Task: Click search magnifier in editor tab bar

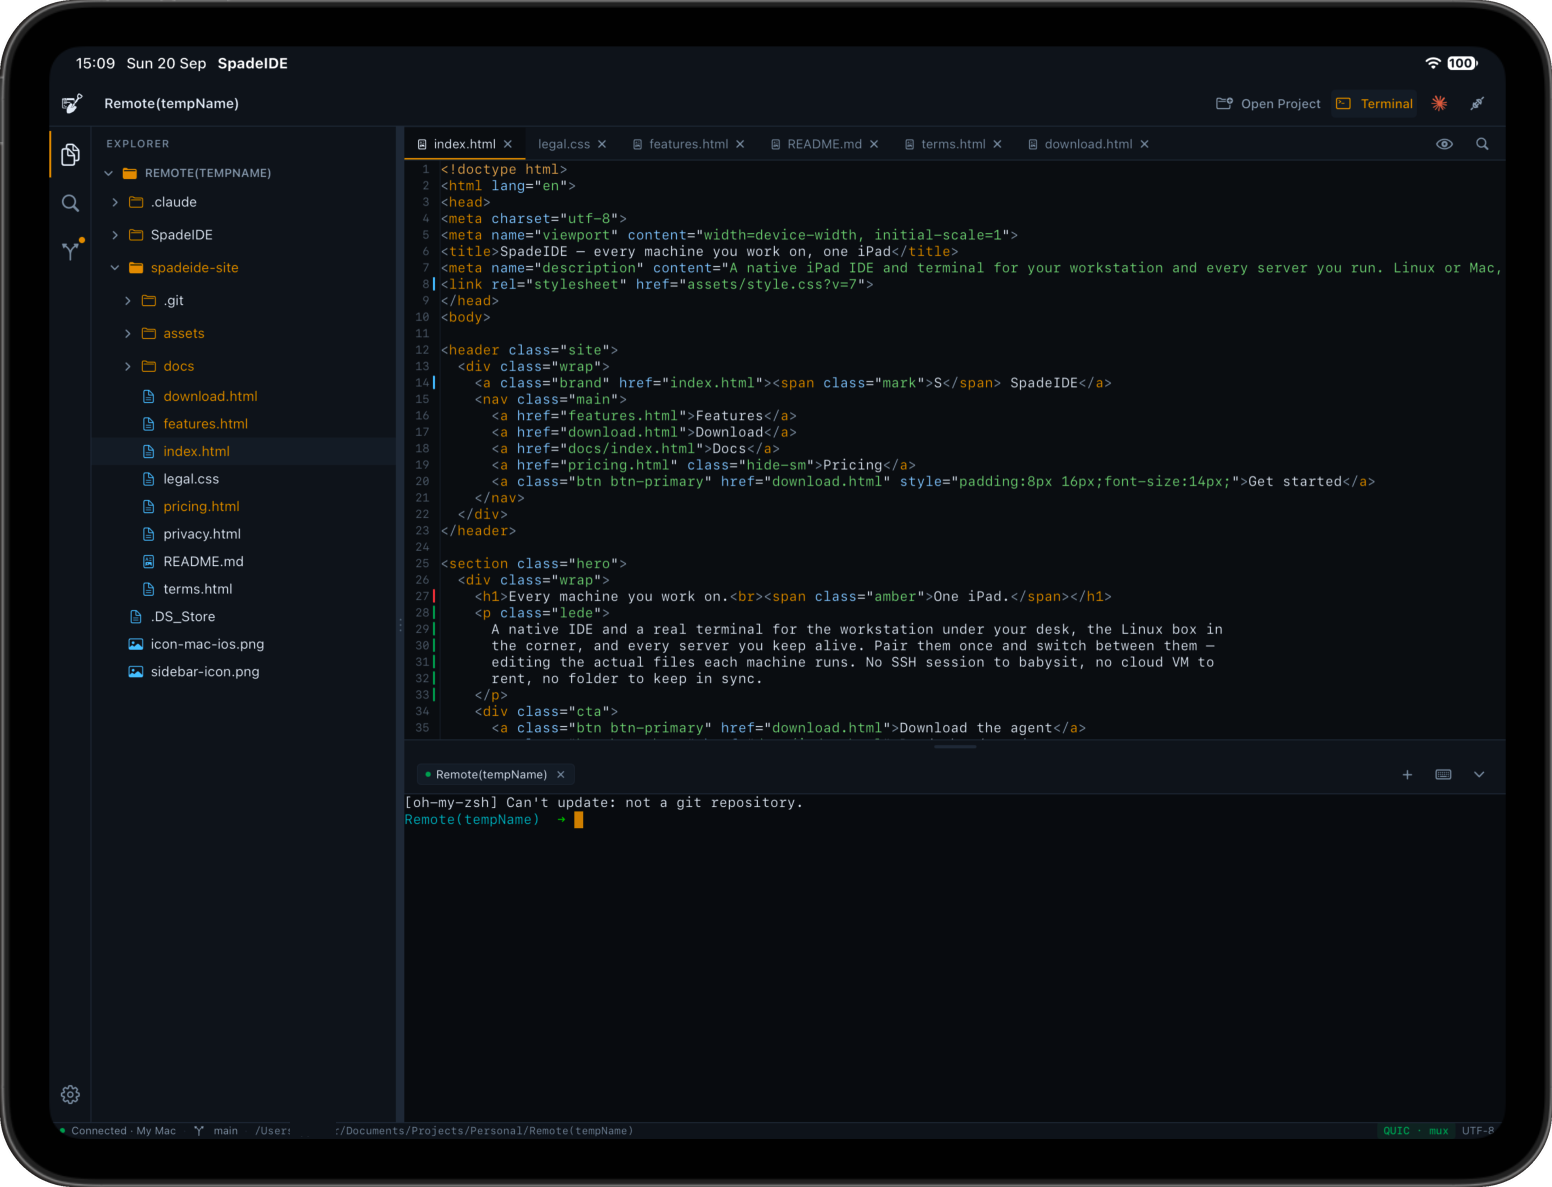Action: 1482,144
